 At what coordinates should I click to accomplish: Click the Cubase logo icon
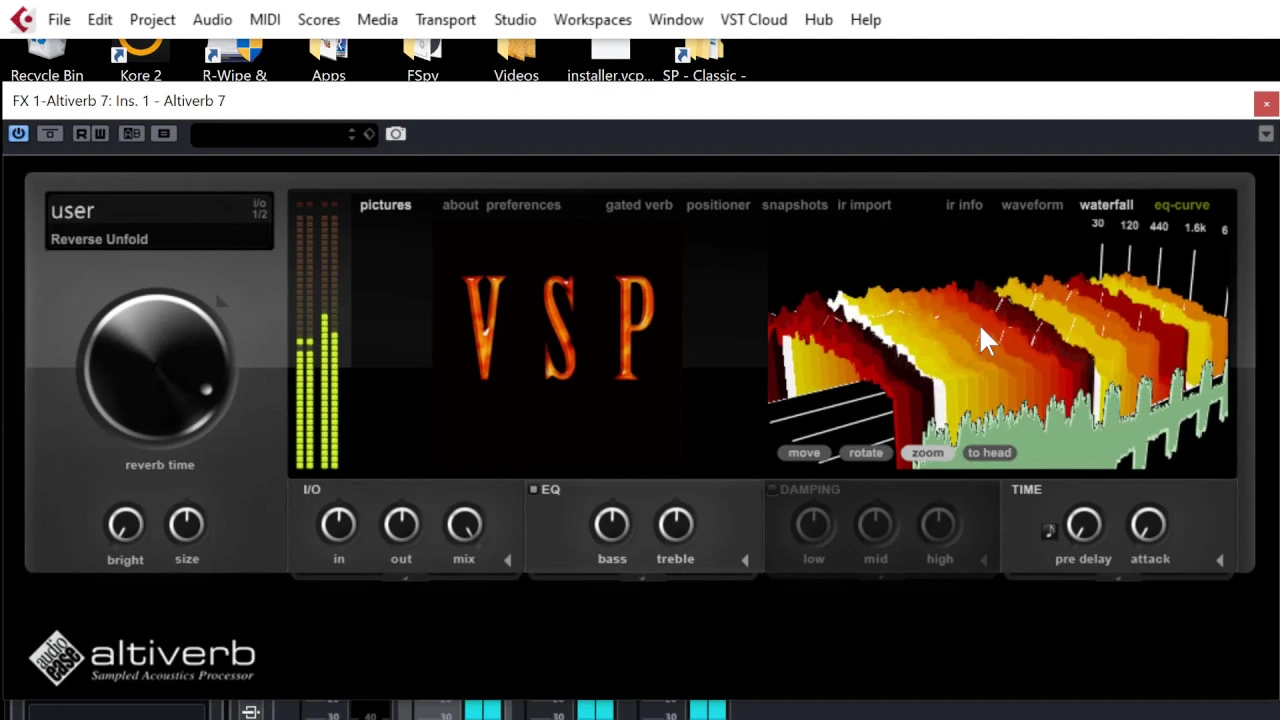click(x=22, y=19)
